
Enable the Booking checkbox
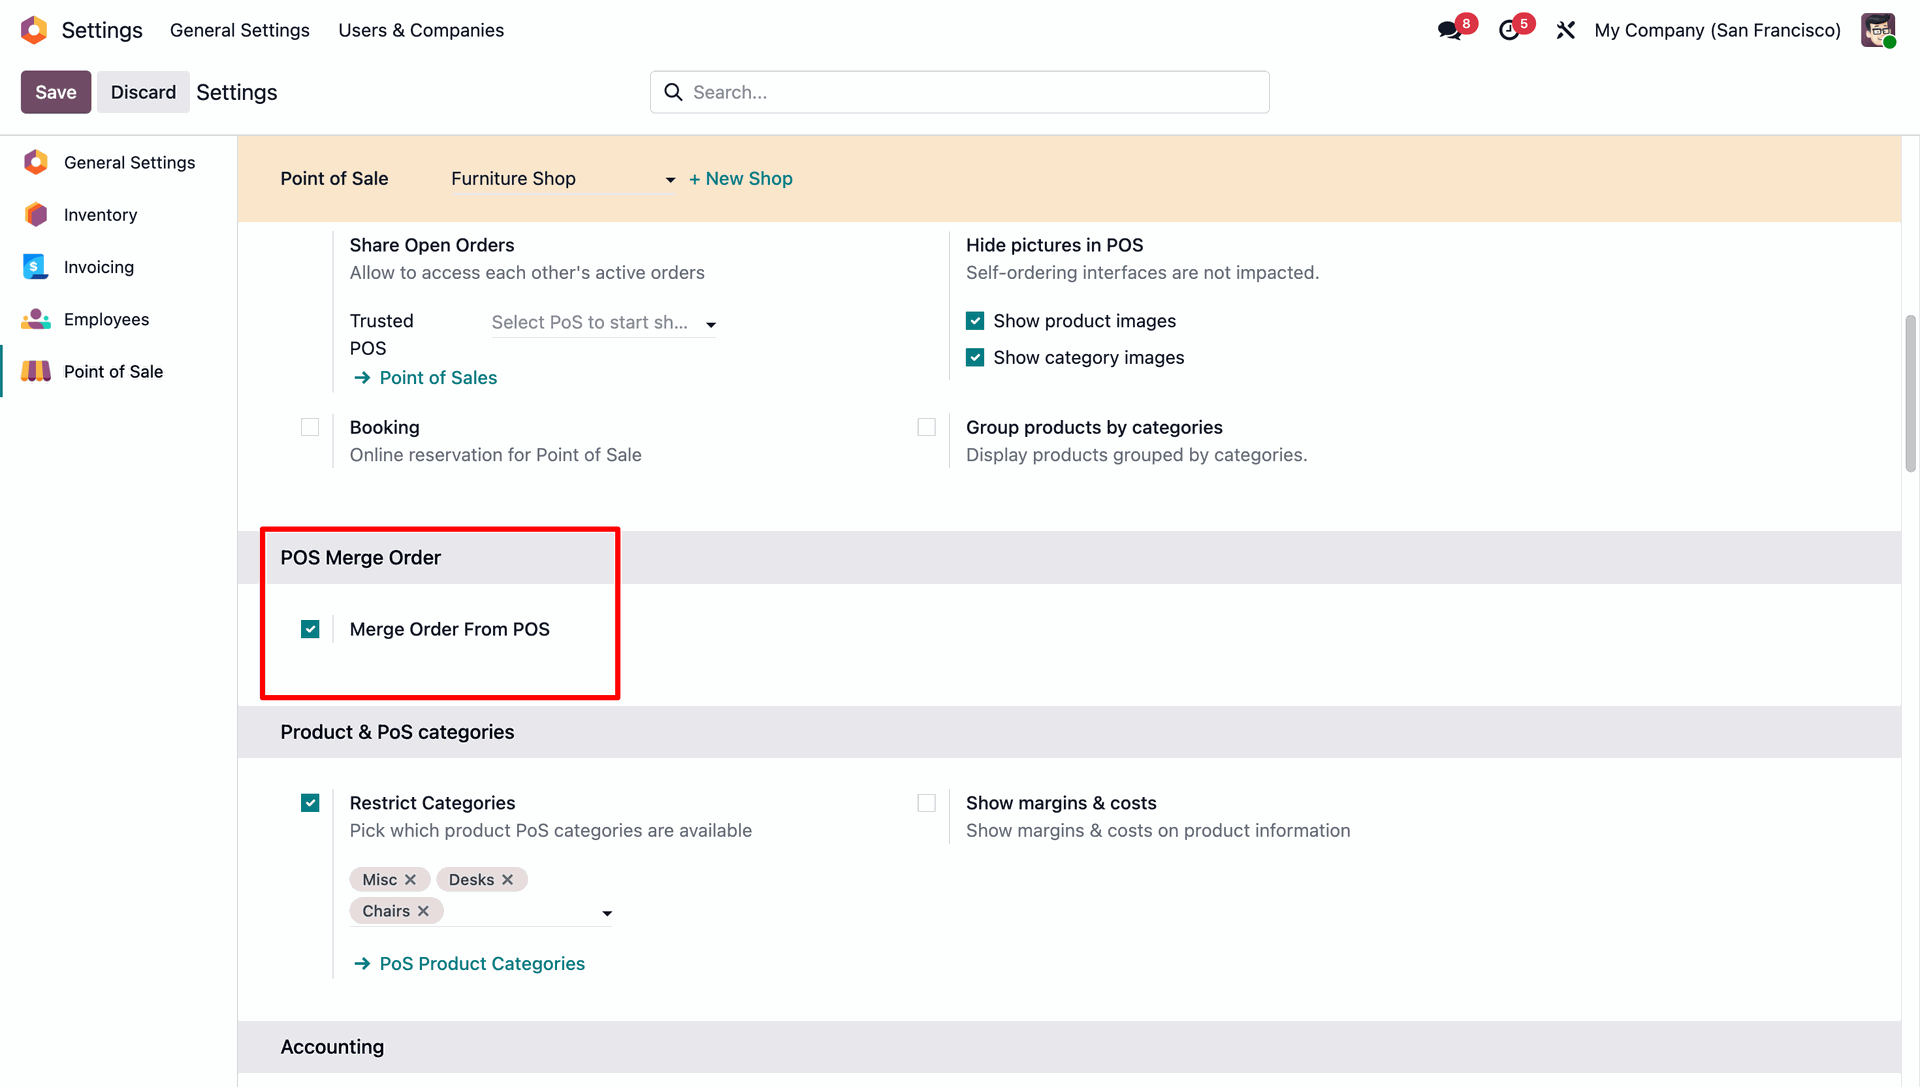(310, 427)
